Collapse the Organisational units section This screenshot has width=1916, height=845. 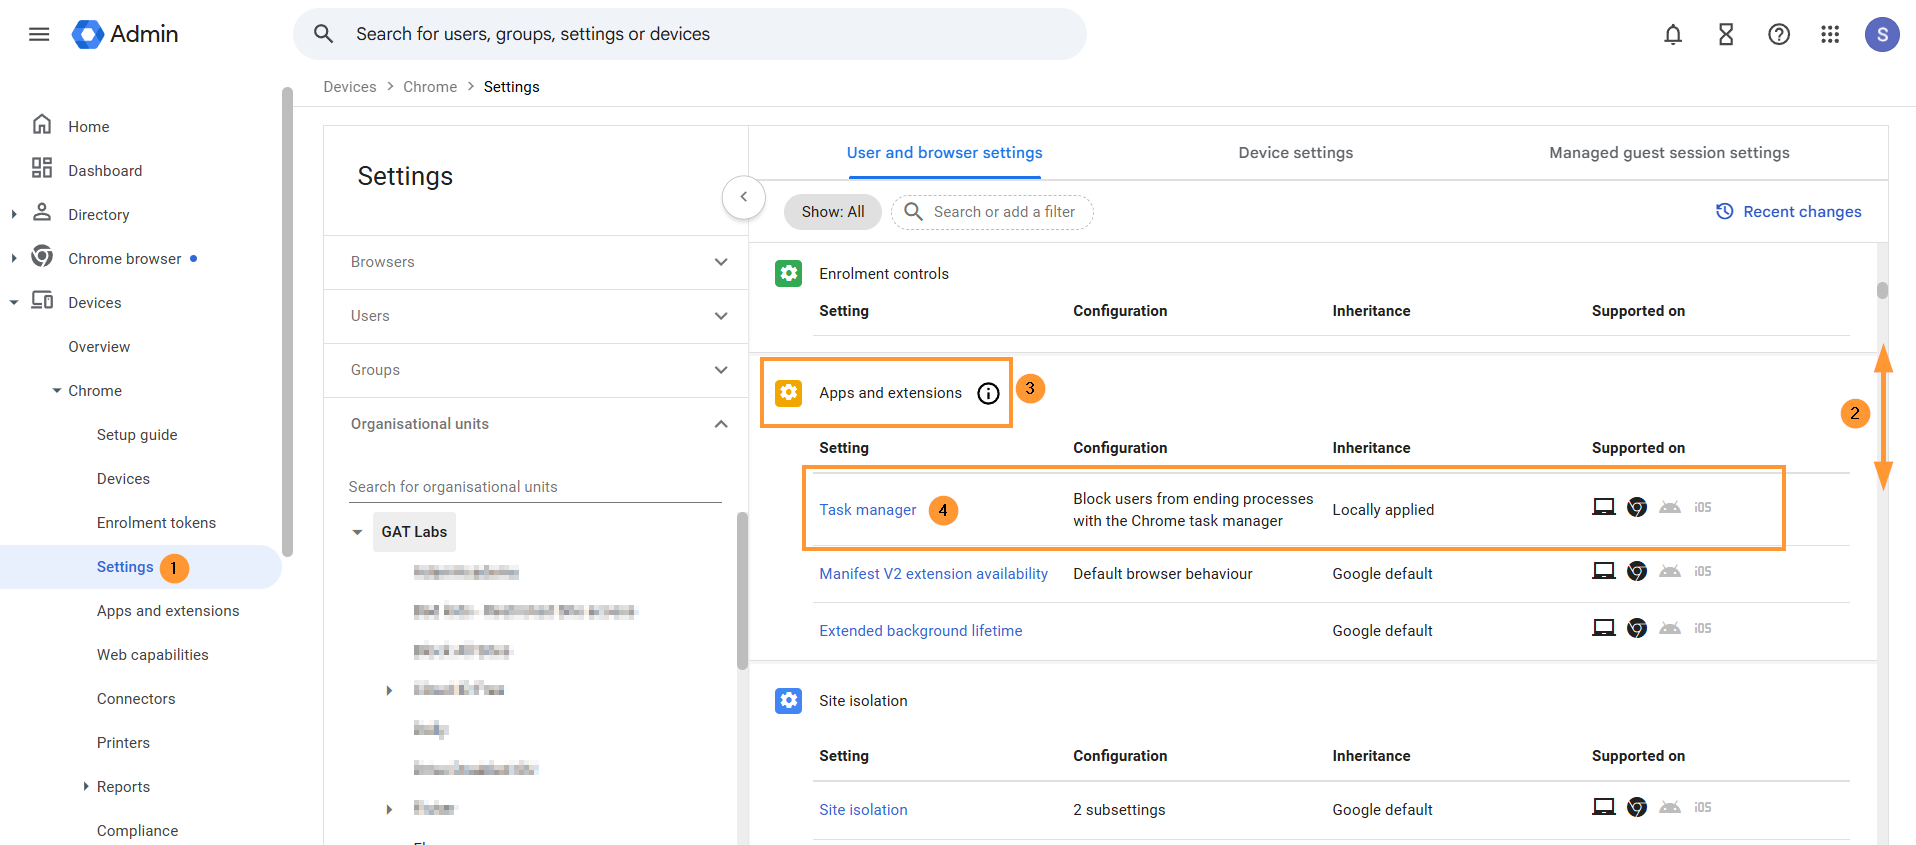point(720,424)
